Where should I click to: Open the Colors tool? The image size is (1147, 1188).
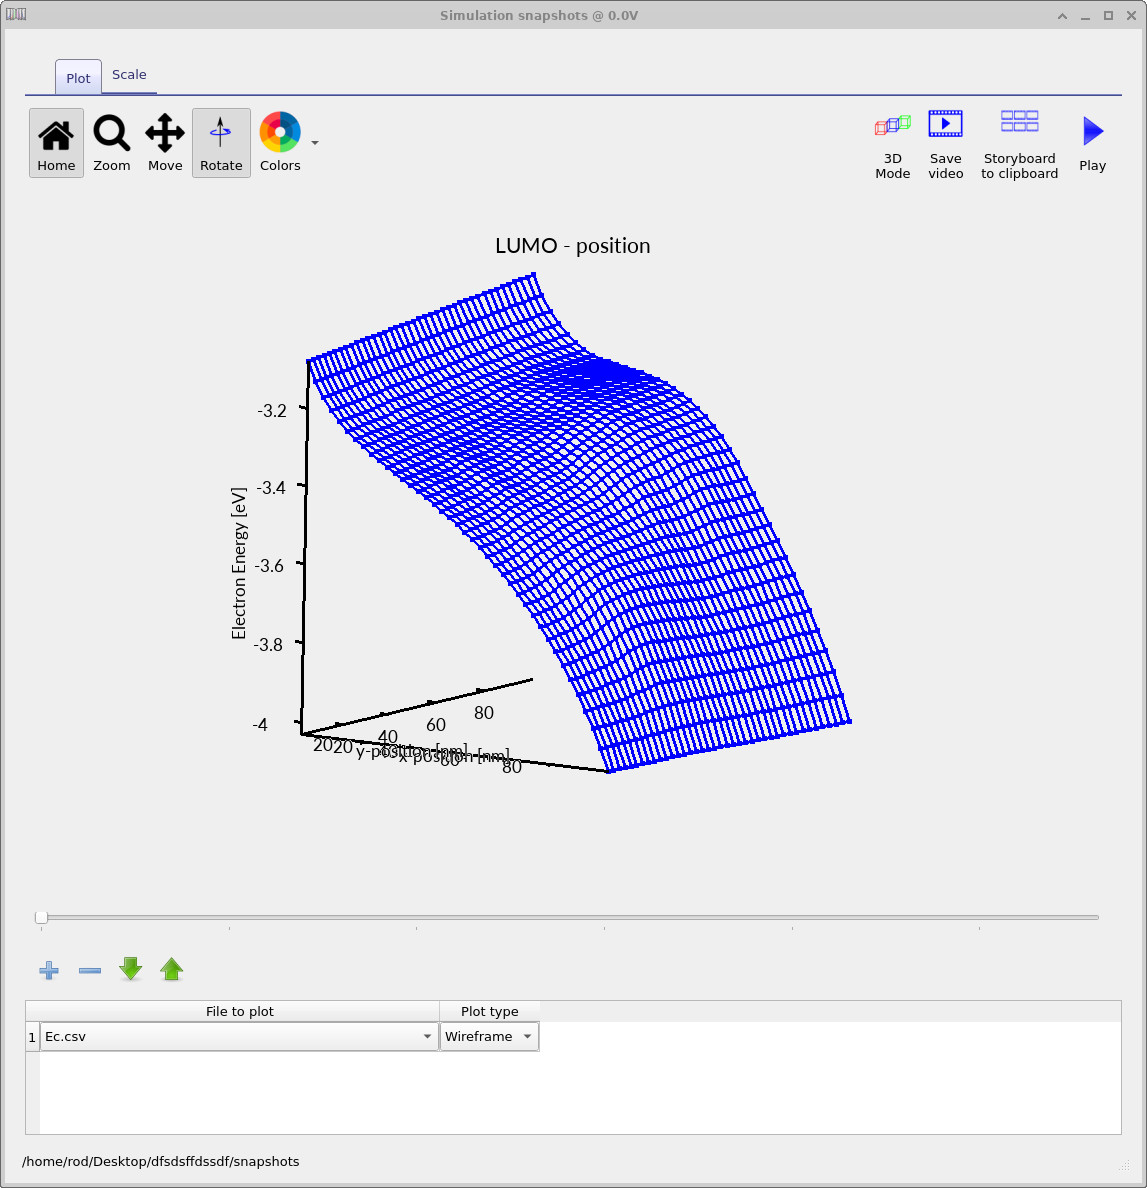coord(279,142)
